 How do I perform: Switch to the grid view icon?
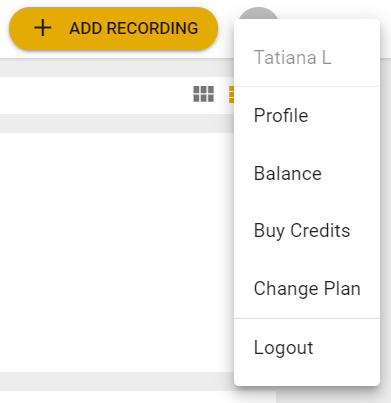[x=204, y=94]
